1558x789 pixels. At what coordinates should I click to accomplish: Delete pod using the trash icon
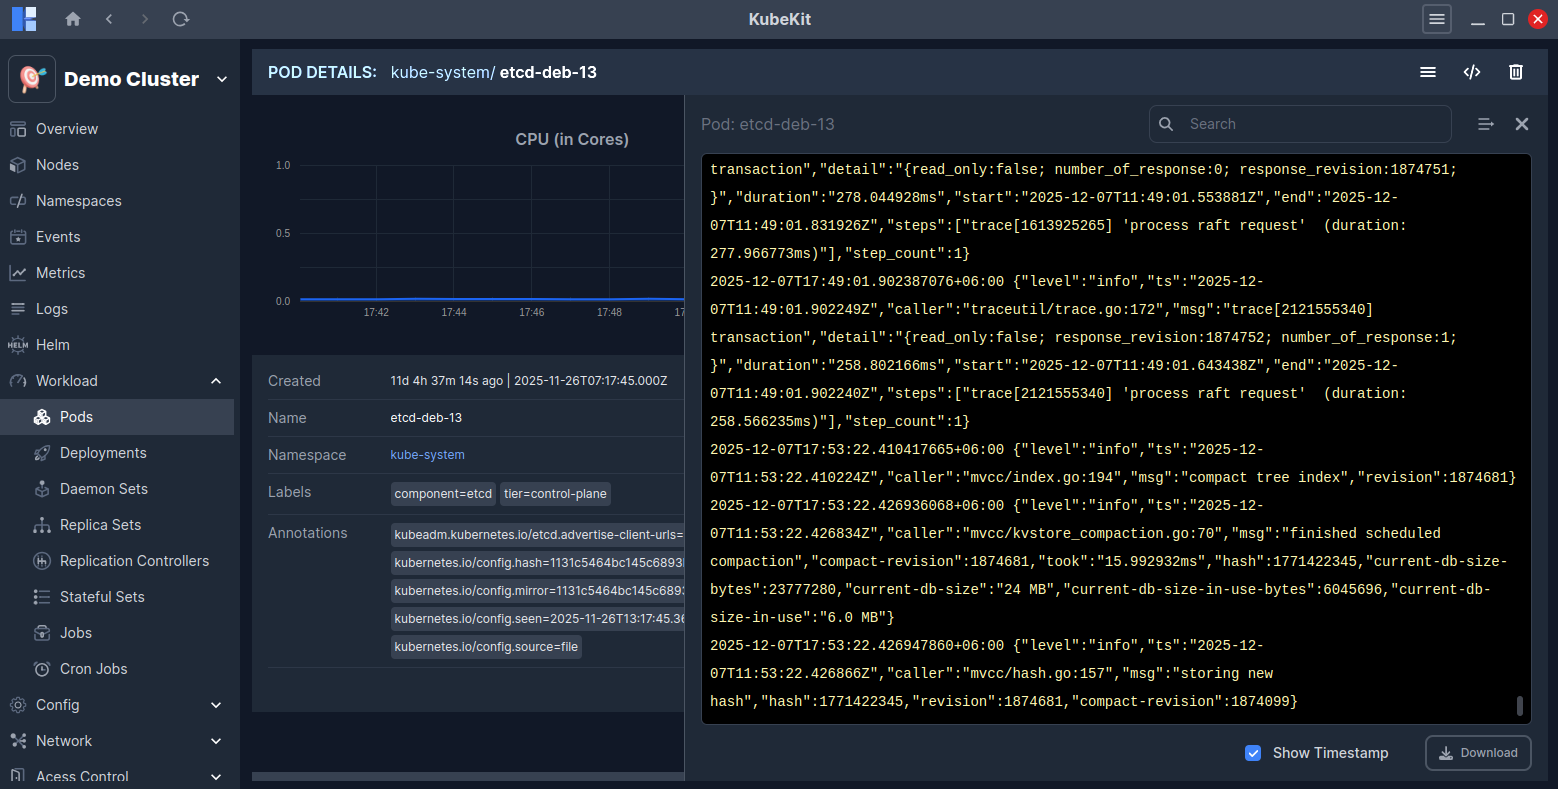[1515, 72]
